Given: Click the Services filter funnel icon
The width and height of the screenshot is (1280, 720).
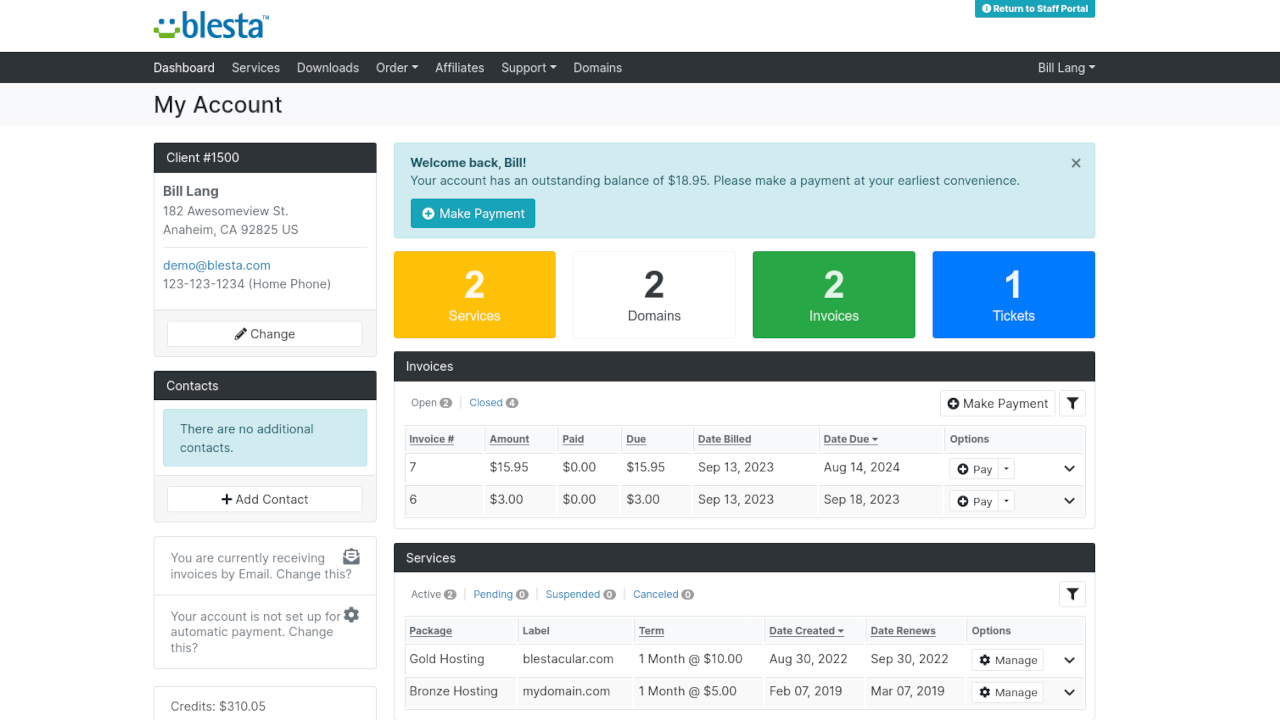Looking at the screenshot, I should click(1072, 595).
